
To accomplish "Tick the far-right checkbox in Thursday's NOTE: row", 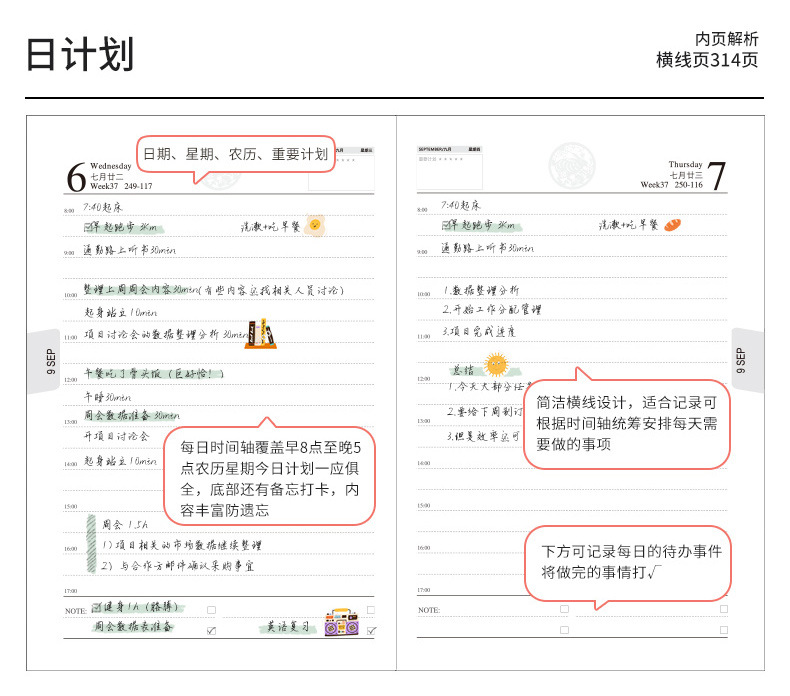I will click(724, 609).
